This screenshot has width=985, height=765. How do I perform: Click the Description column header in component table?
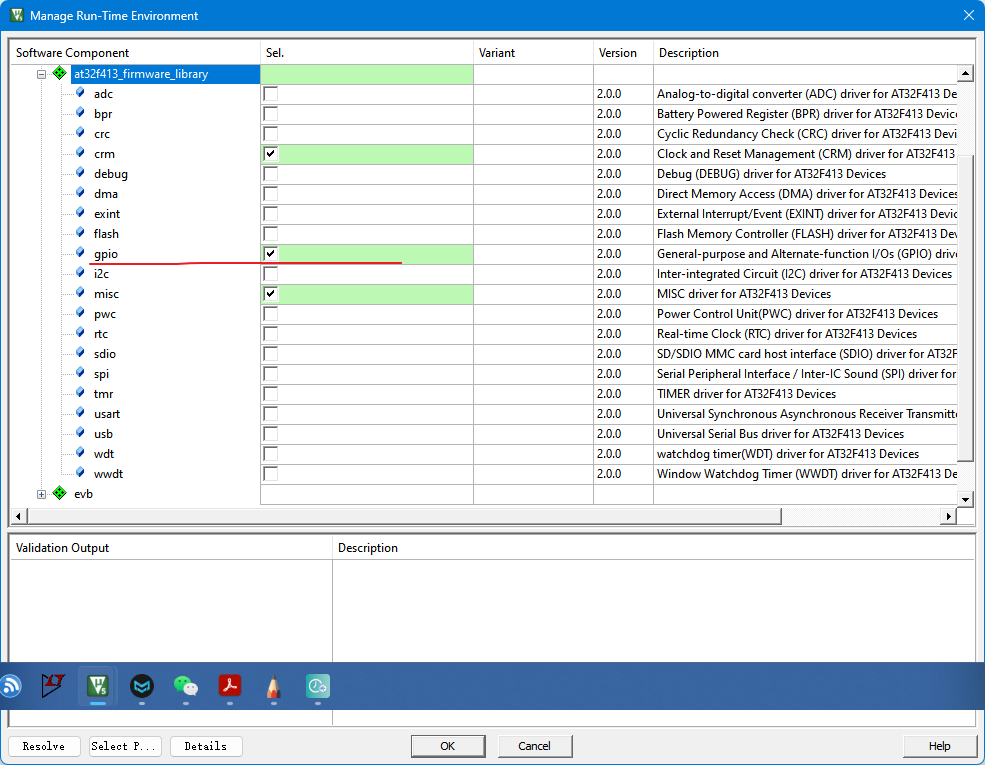pyautogui.click(x=814, y=53)
